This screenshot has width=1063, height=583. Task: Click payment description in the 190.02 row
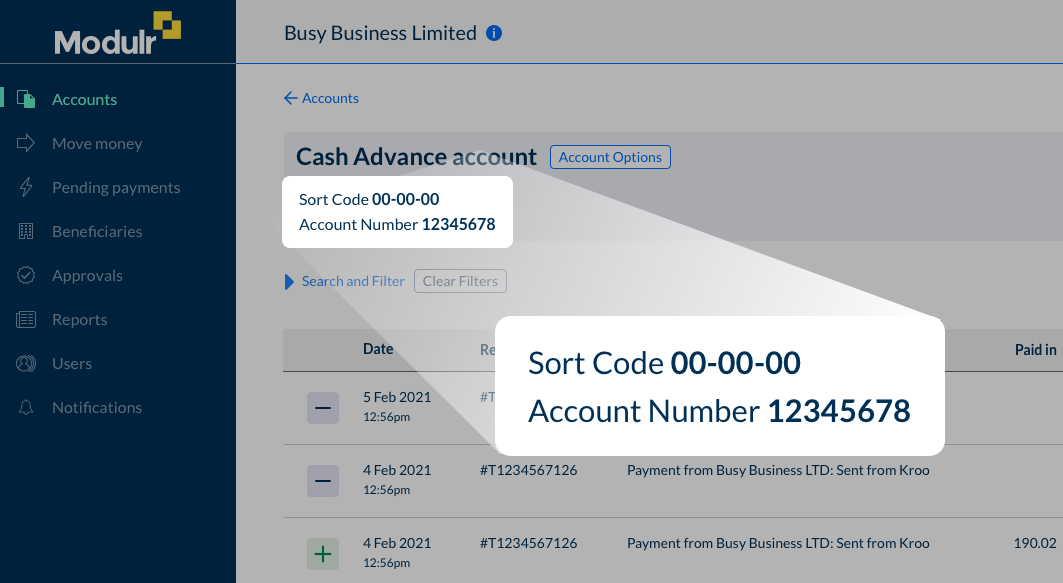[x=778, y=543]
